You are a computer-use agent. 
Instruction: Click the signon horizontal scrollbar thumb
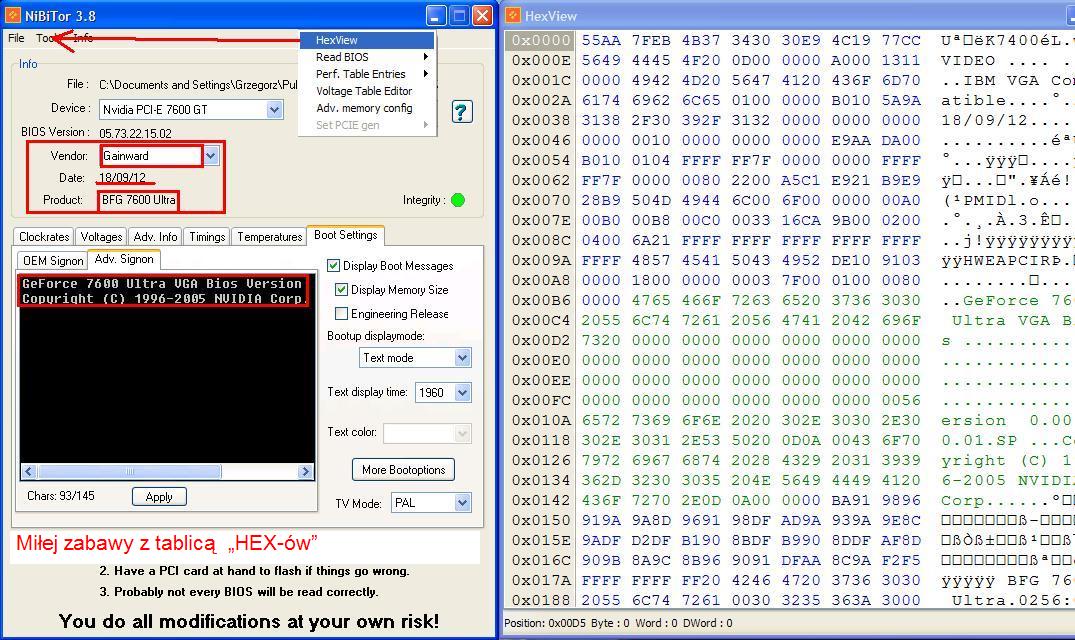pyautogui.click(x=130, y=471)
